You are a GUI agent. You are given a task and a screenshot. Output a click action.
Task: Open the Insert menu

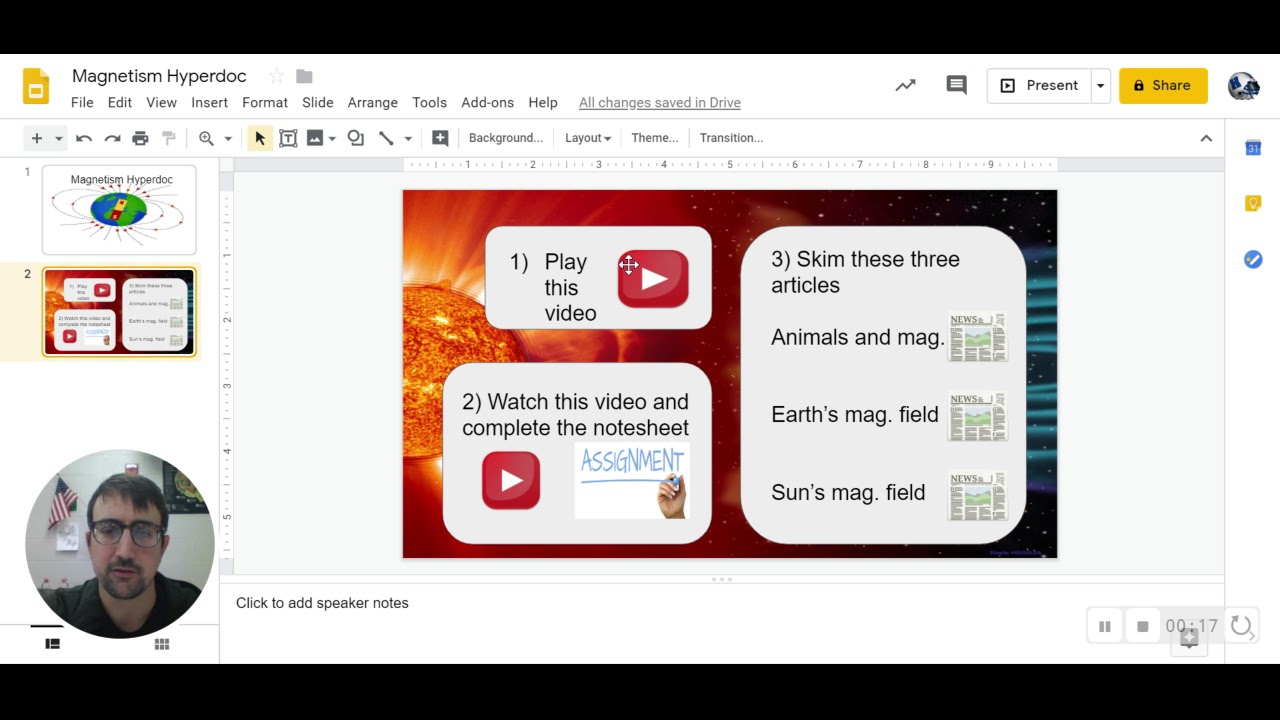[210, 102]
